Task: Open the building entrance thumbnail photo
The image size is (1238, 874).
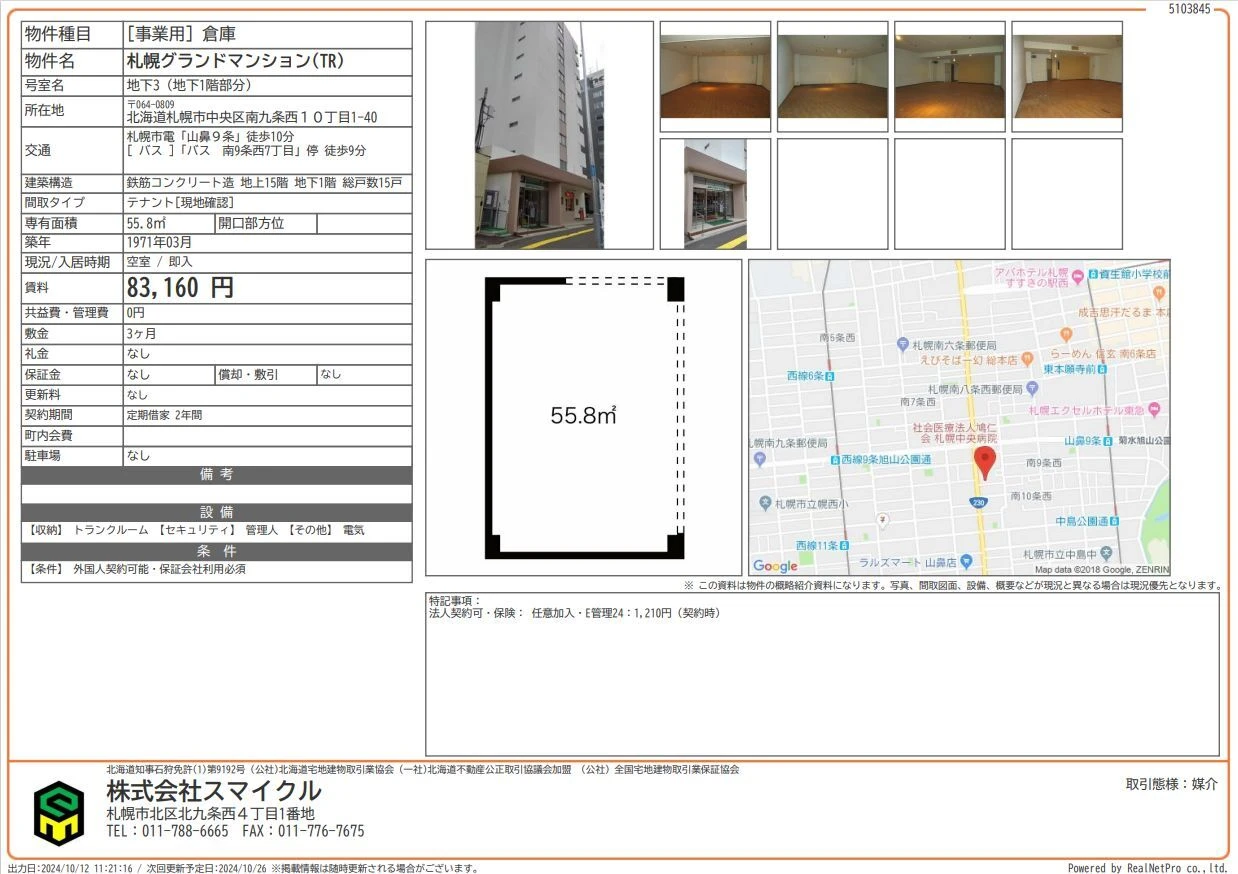Action: pyautogui.click(x=715, y=194)
